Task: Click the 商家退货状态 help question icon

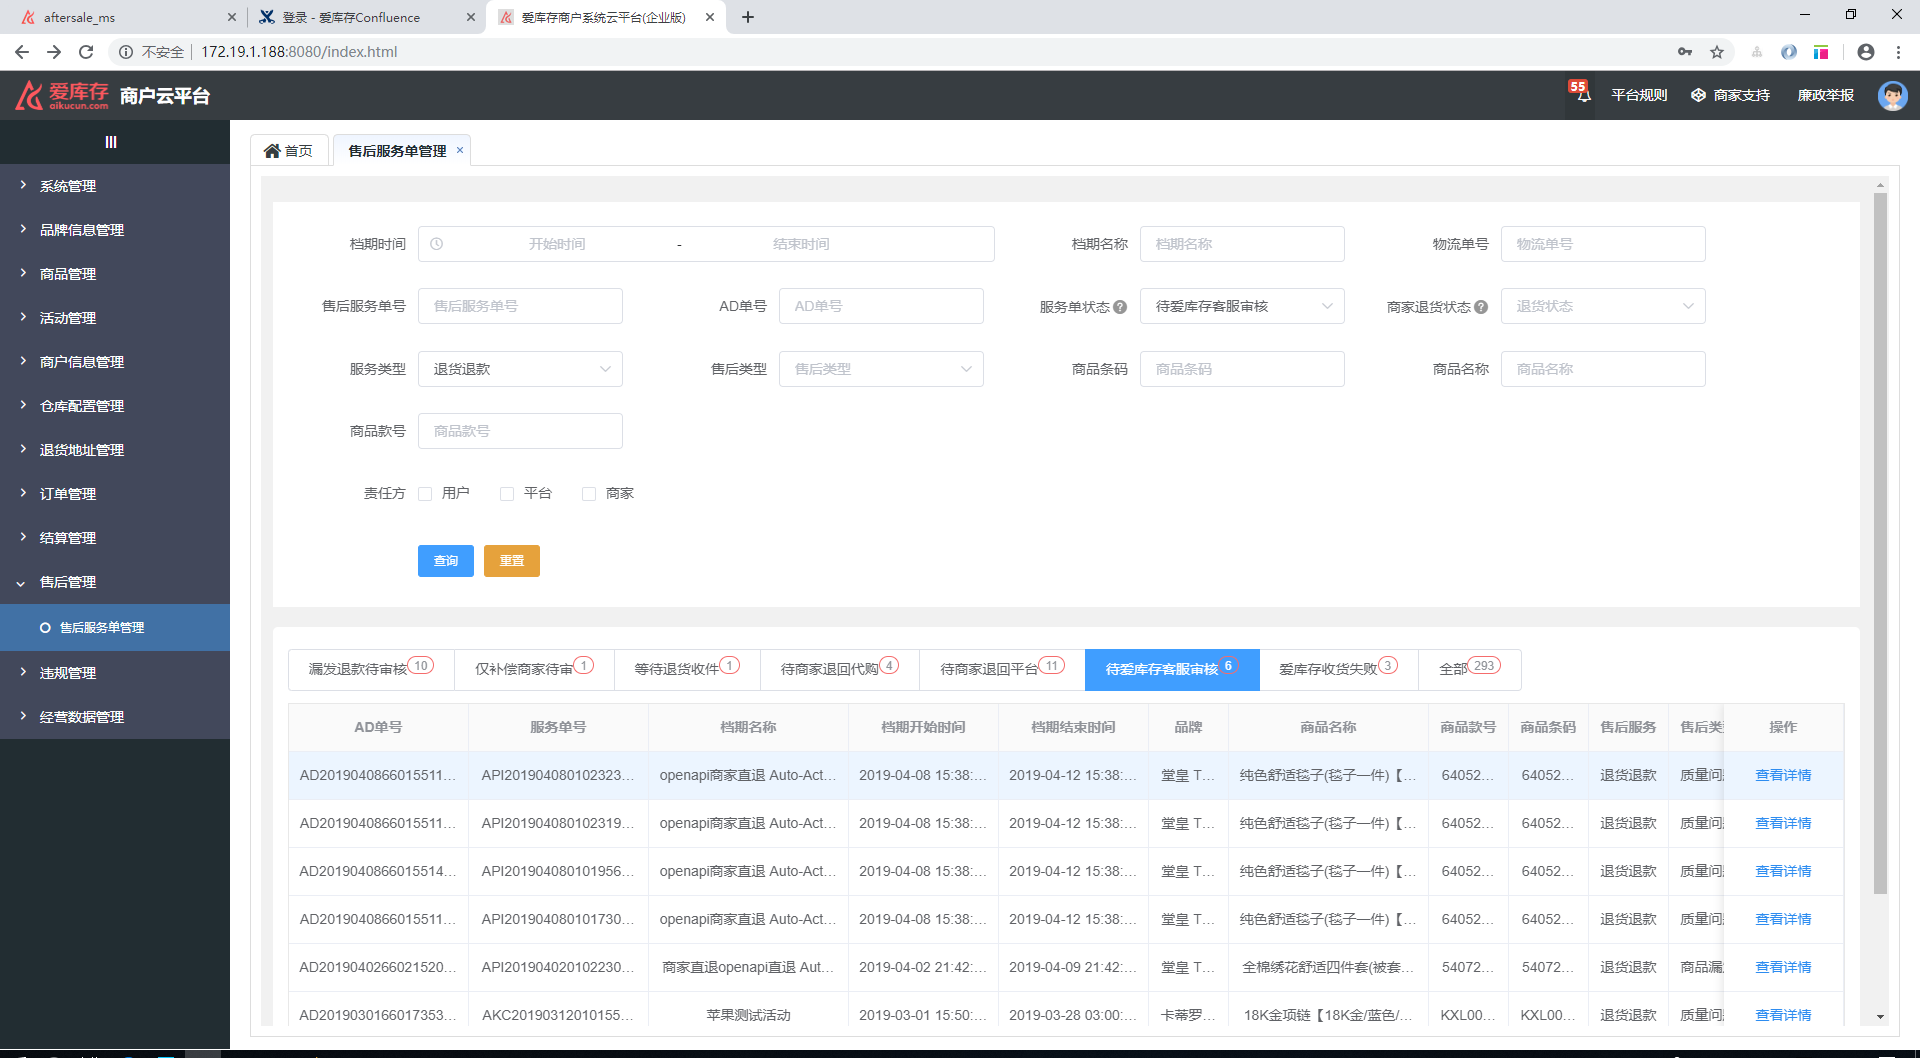Action: point(1481,307)
